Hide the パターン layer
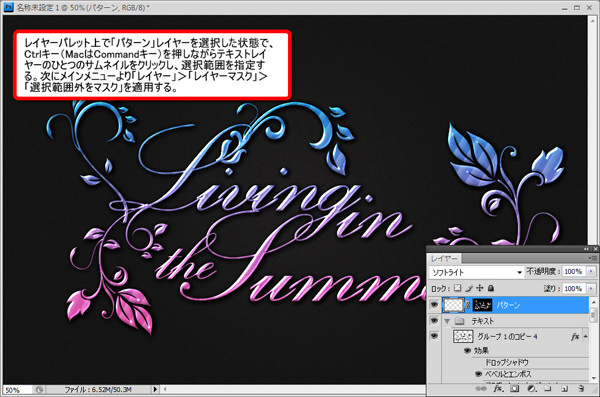This screenshot has height=397, width=600. point(434,305)
